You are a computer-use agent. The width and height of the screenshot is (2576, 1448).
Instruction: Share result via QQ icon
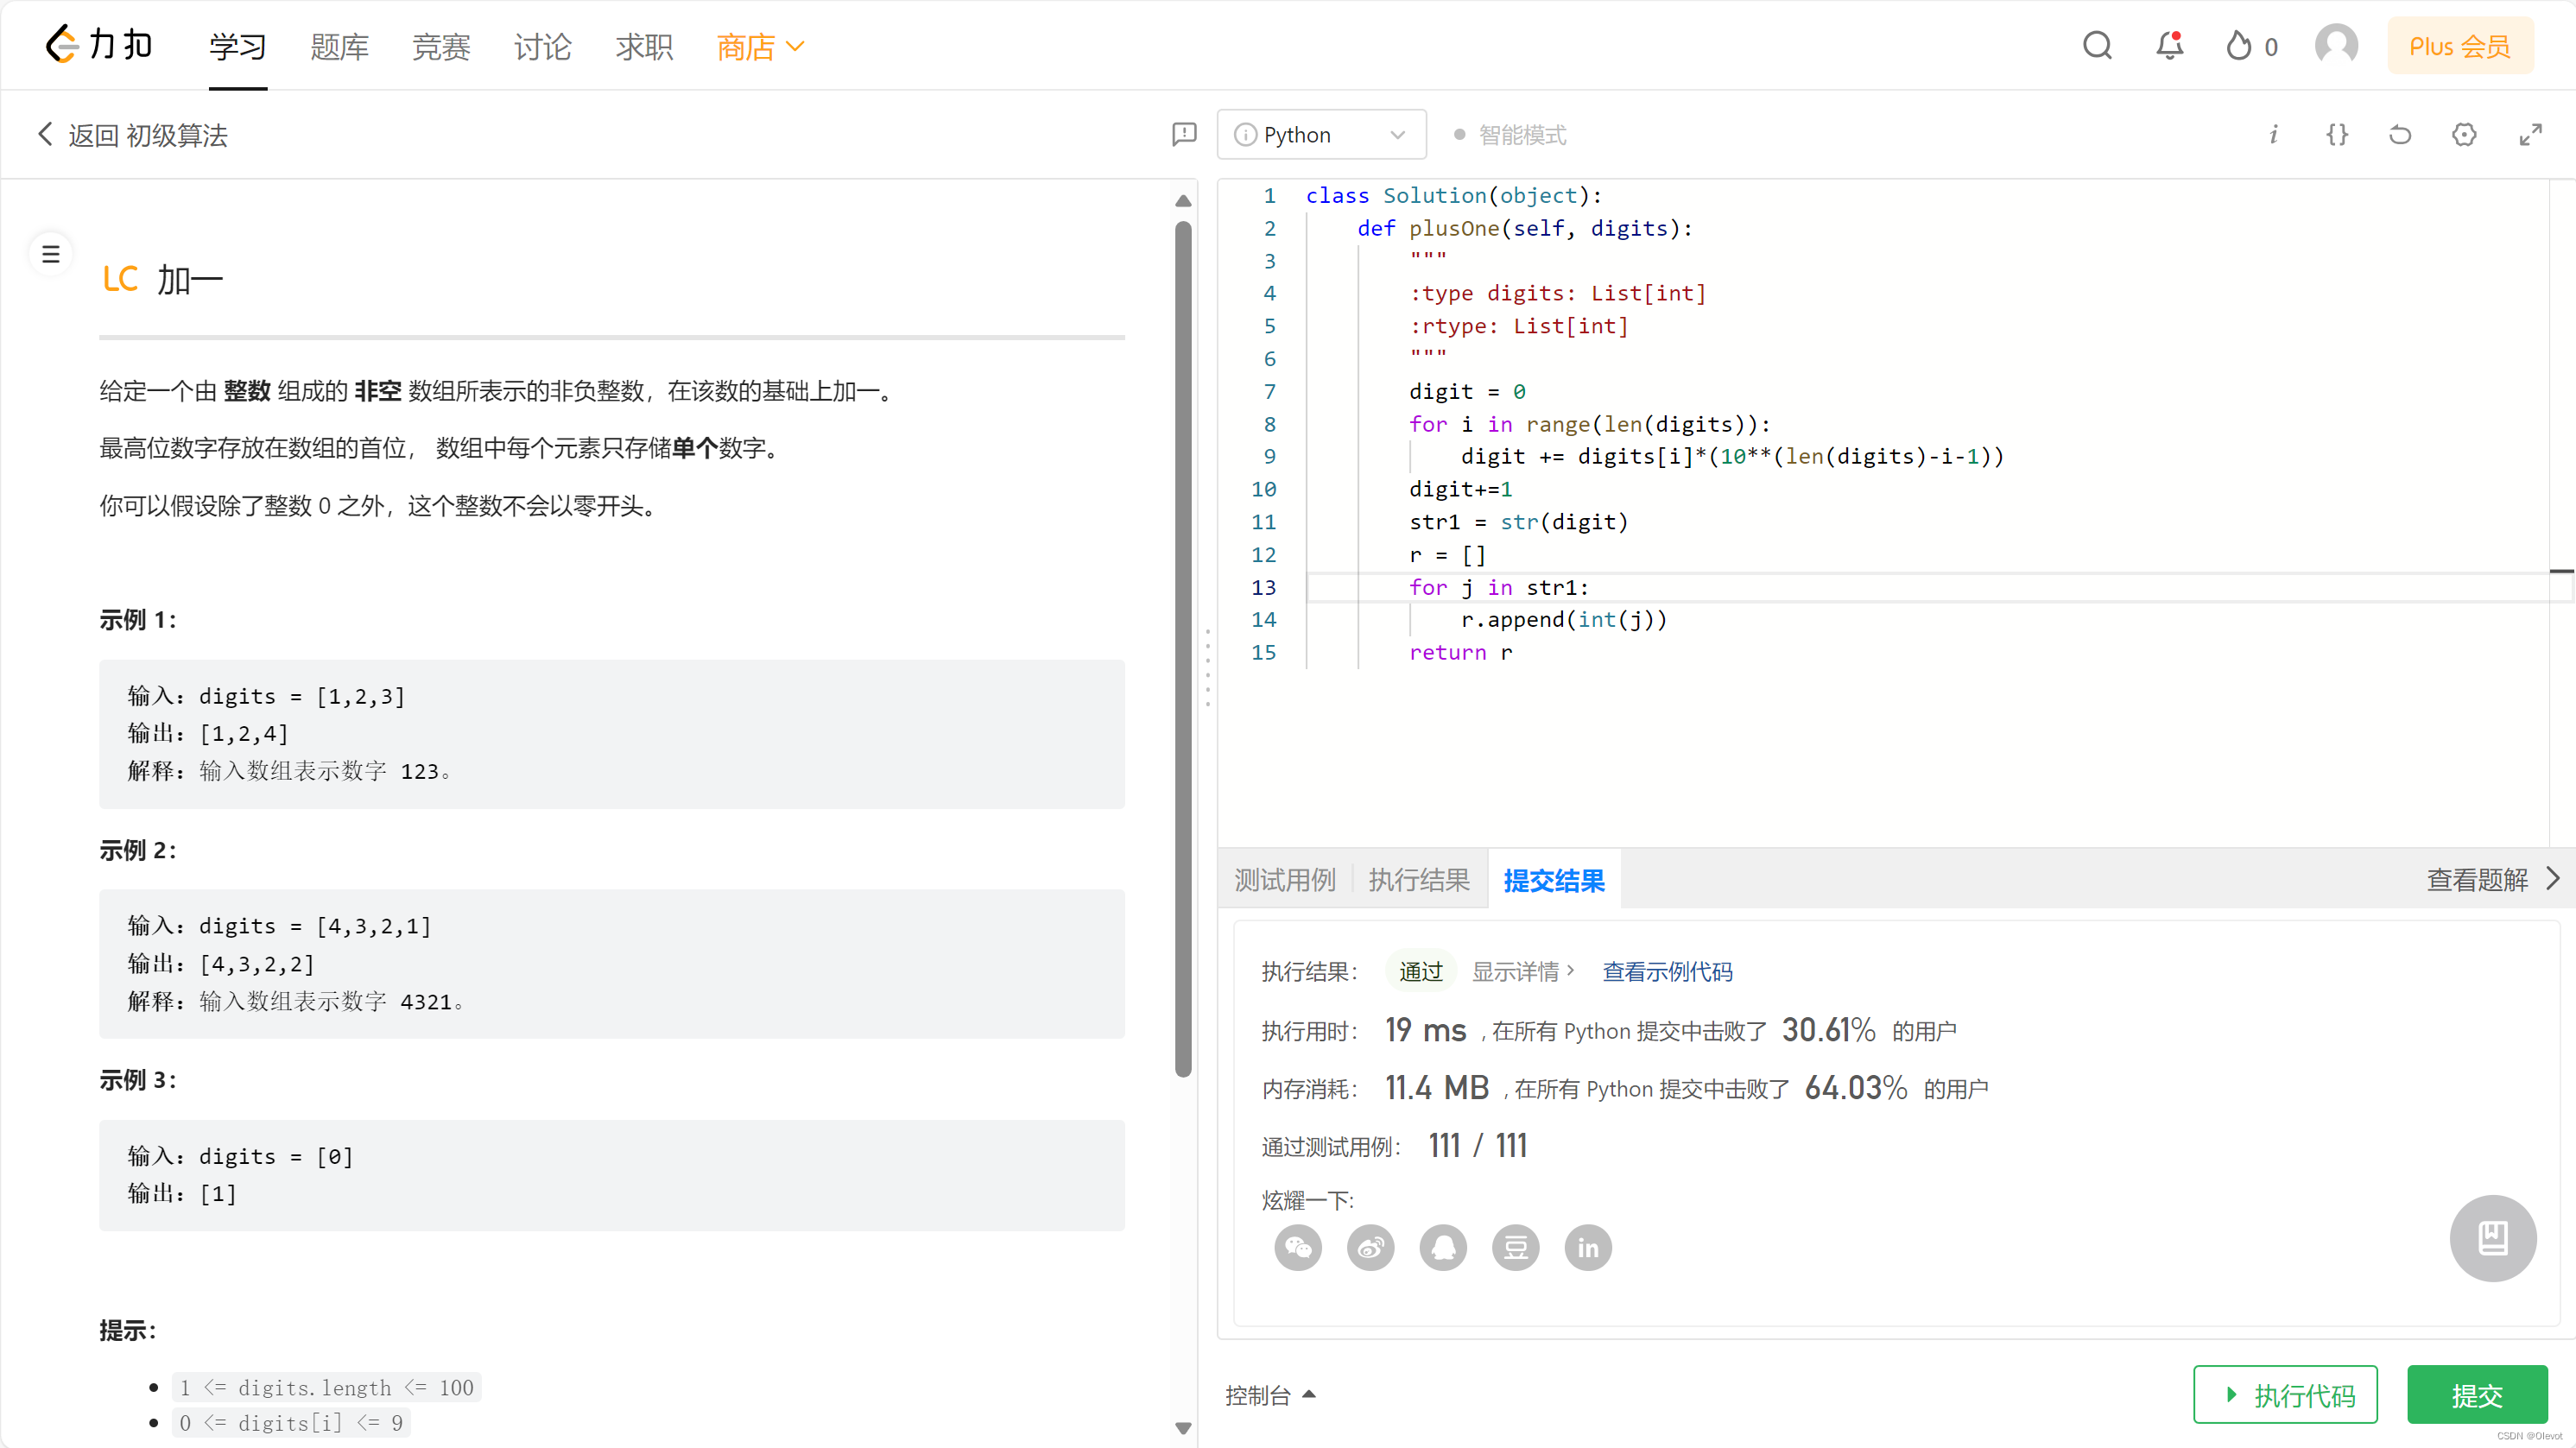click(x=1443, y=1247)
